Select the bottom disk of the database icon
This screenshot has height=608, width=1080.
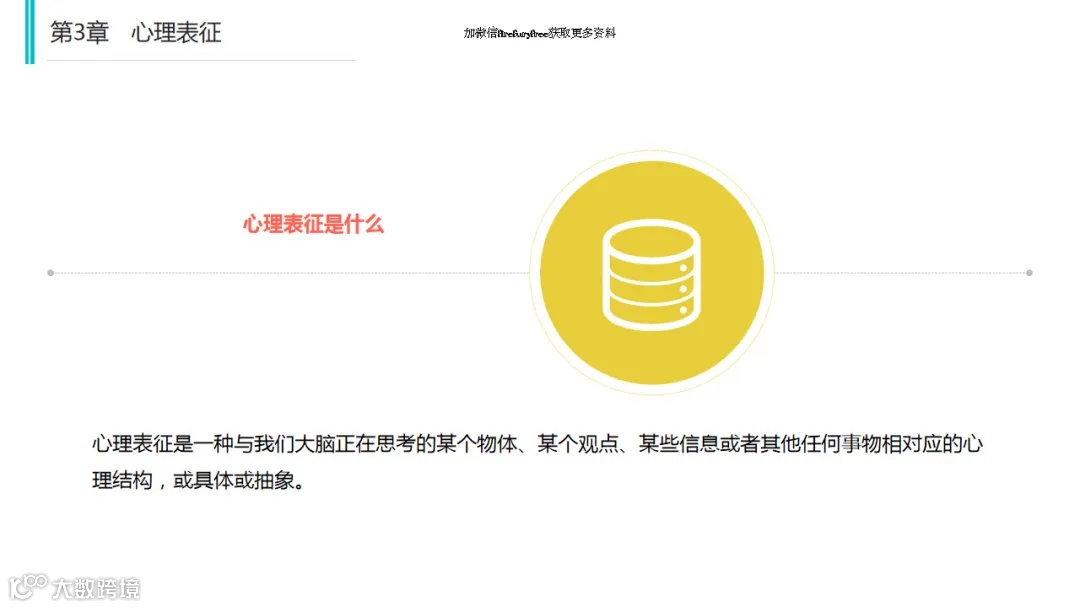click(650, 312)
